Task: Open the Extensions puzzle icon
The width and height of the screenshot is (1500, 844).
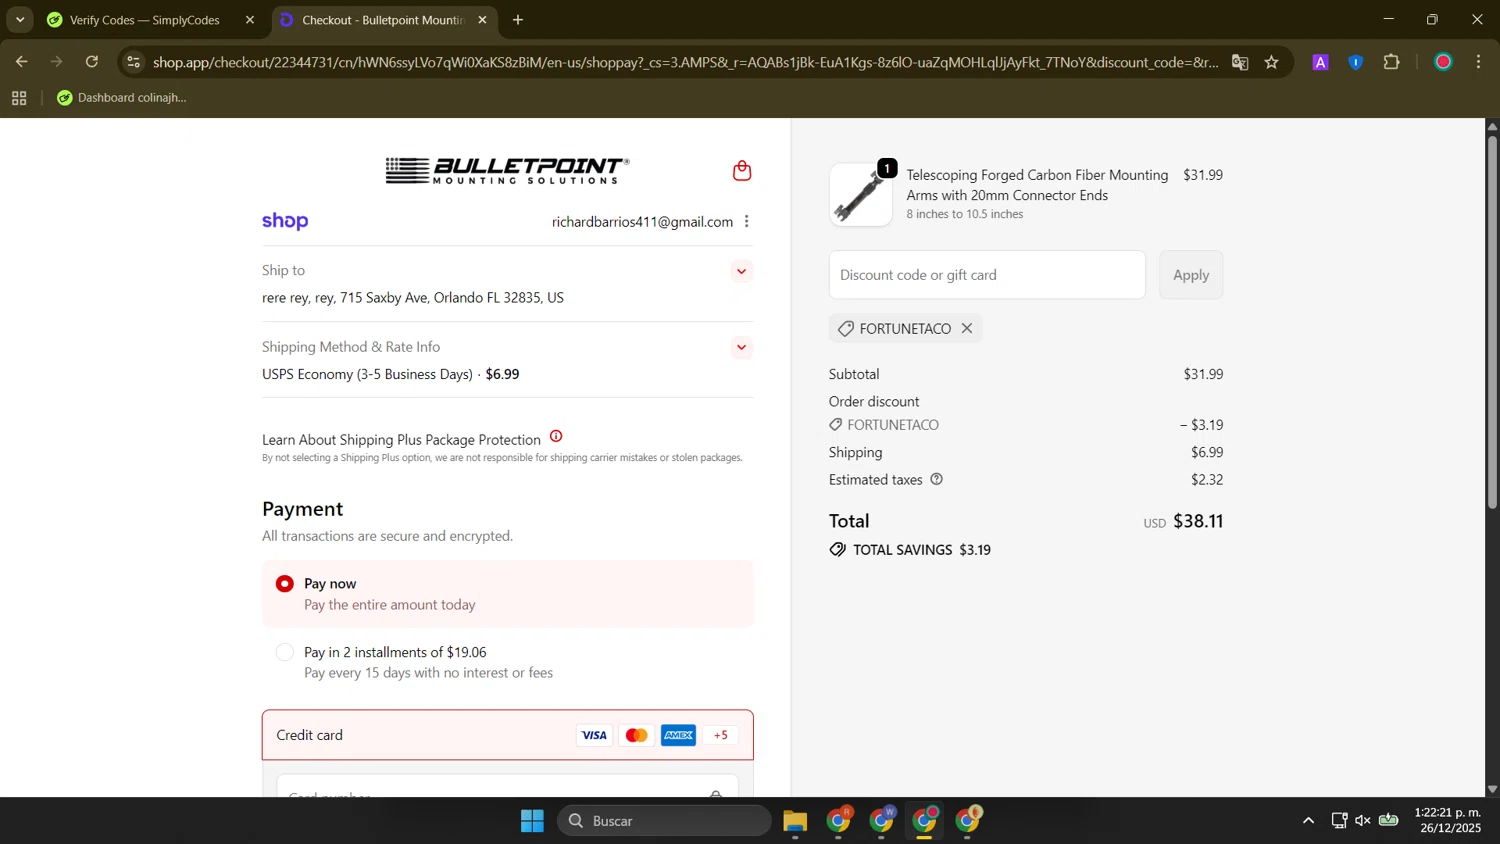Action: [1392, 62]
